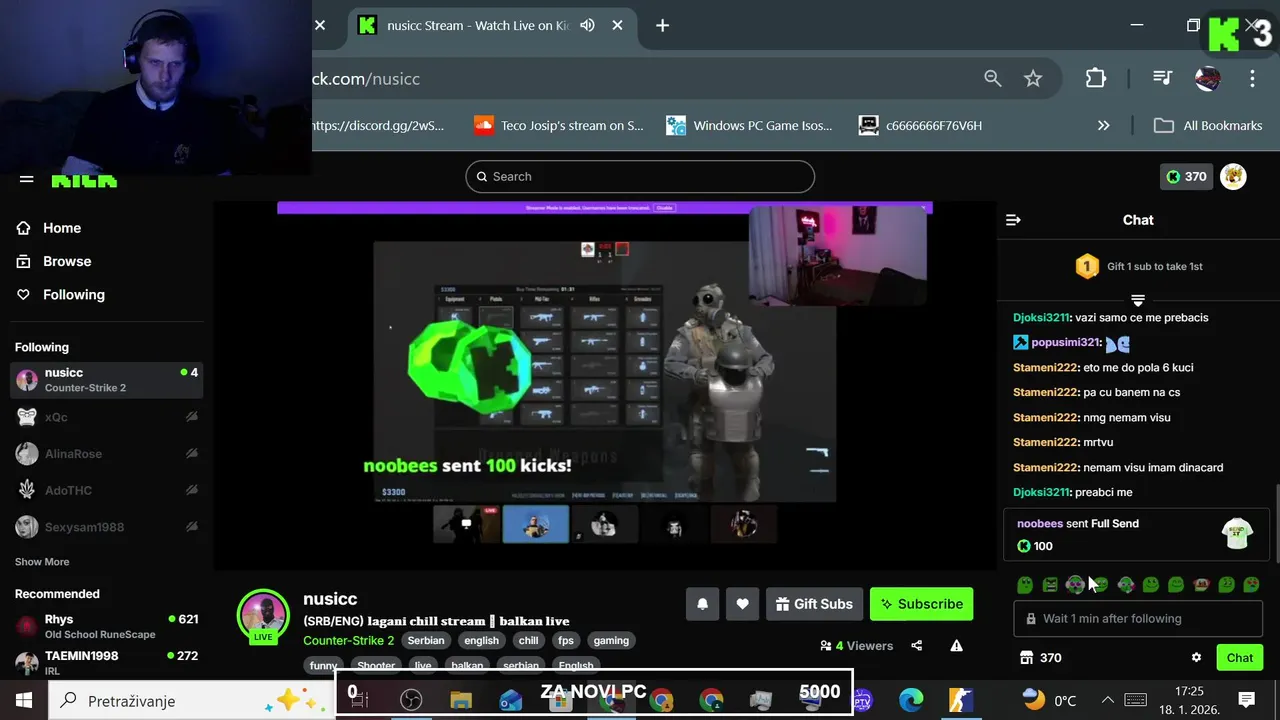
Task: Open Chrome extensions puzzle icon
Action: click(x=1096, y=78)
